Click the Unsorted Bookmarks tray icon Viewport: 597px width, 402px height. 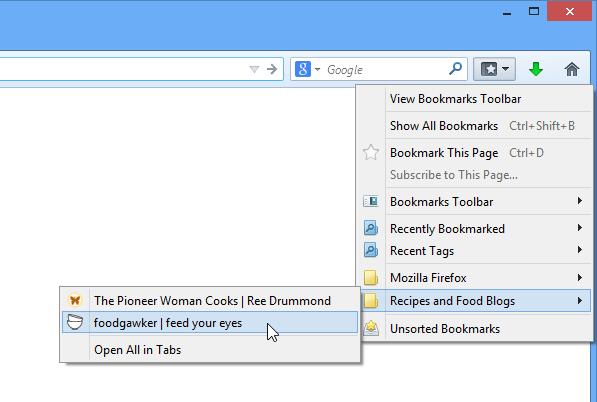point(371,328)
